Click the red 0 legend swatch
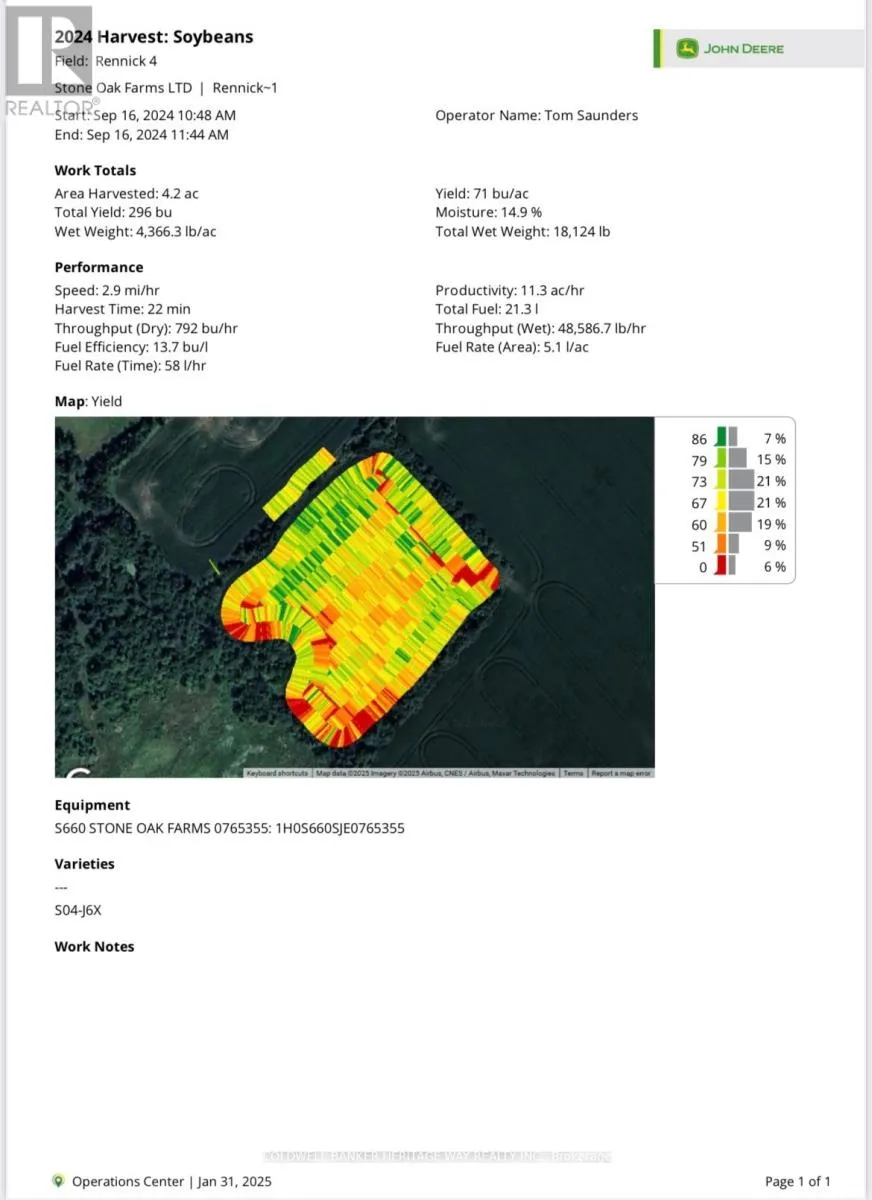This screenshot has width=872, height=1200. (x=721, y=567)
